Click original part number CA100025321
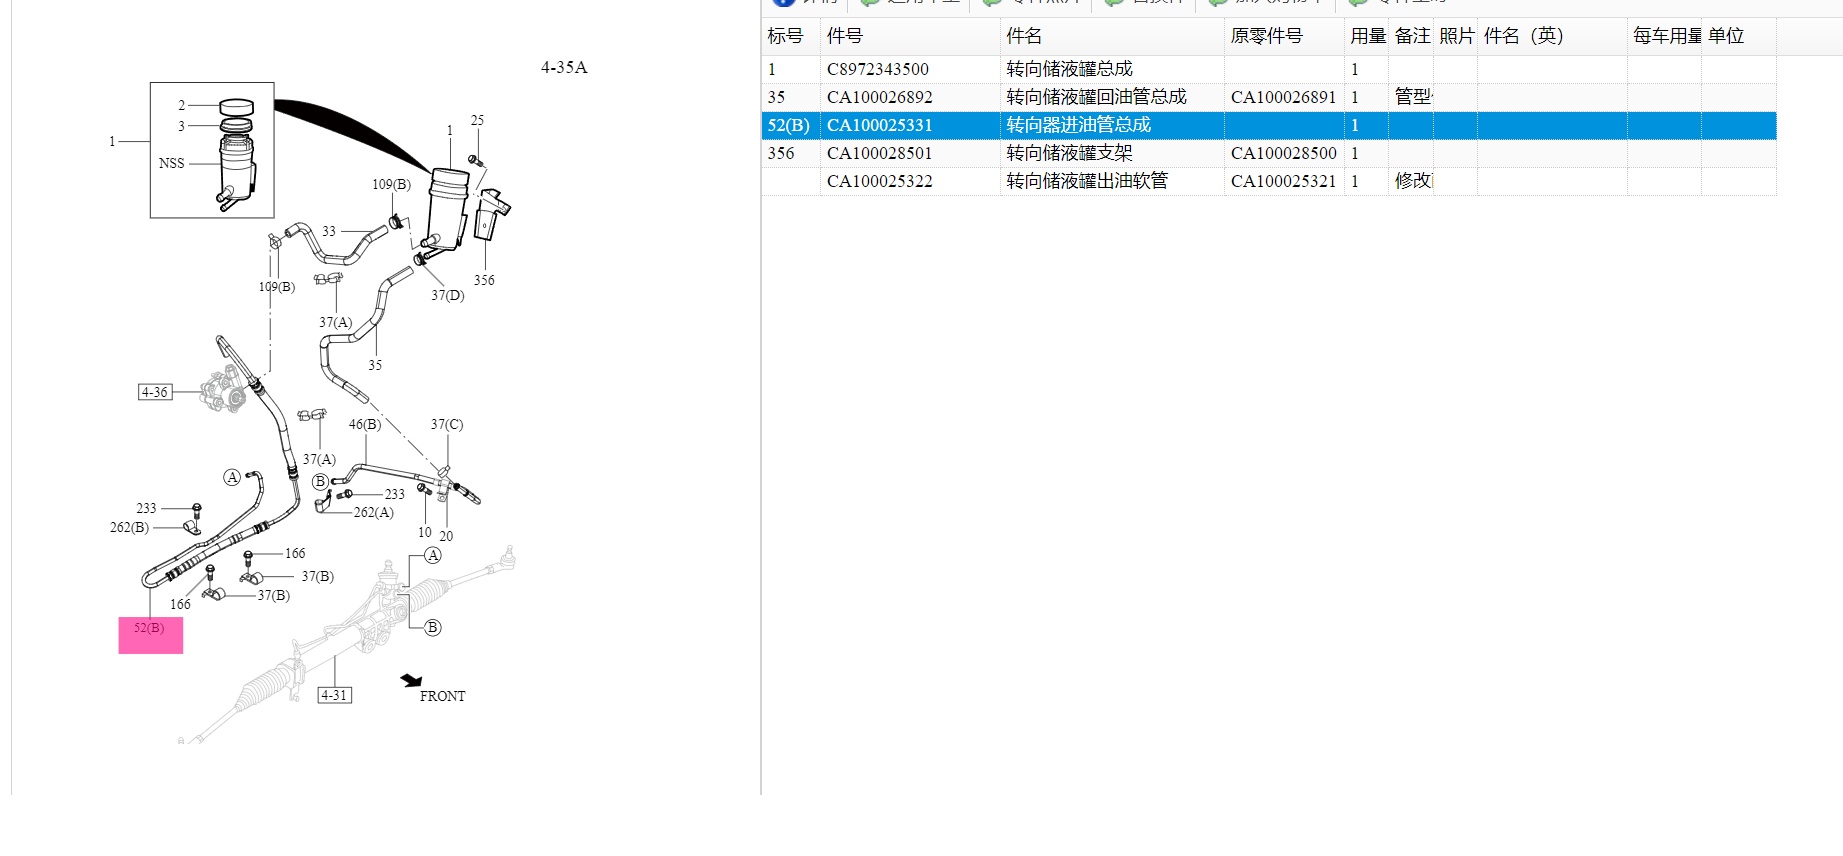 pos(1283,181)
